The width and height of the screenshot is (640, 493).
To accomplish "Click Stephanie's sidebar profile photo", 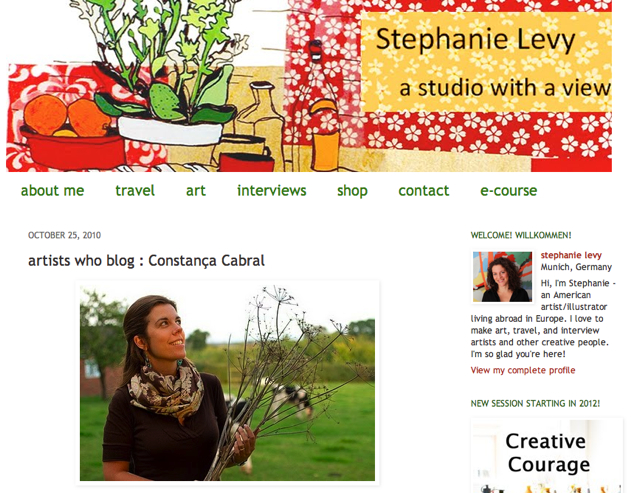I will click(x=502, y=277).
